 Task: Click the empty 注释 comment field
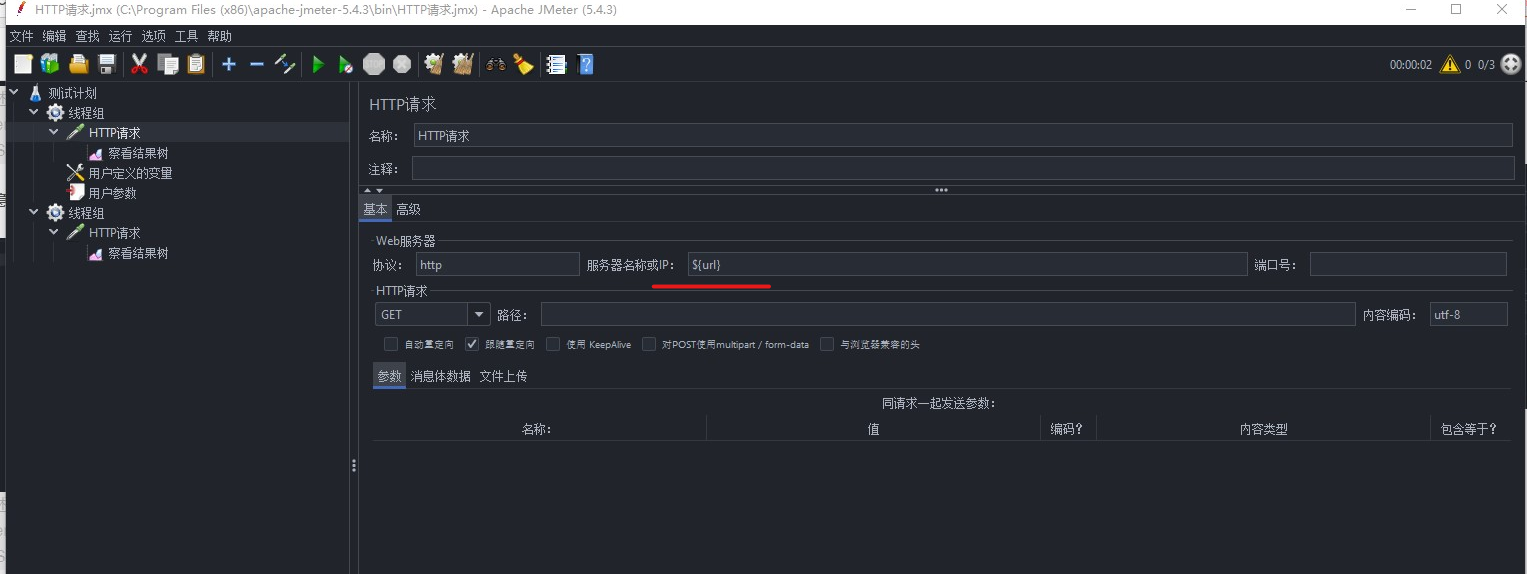(x=963, y=168)
